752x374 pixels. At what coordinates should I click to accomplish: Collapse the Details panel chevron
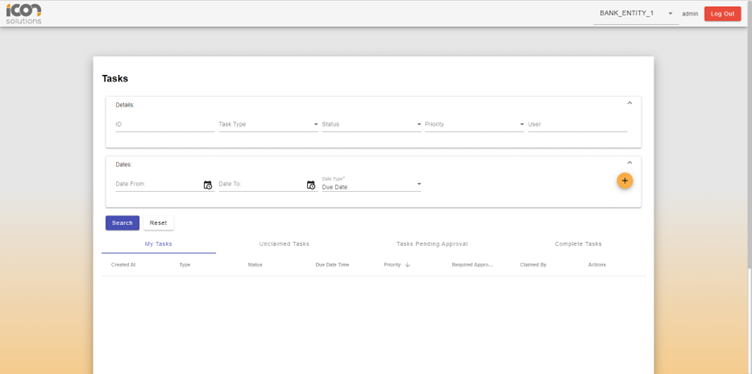[x=630, y=103]
